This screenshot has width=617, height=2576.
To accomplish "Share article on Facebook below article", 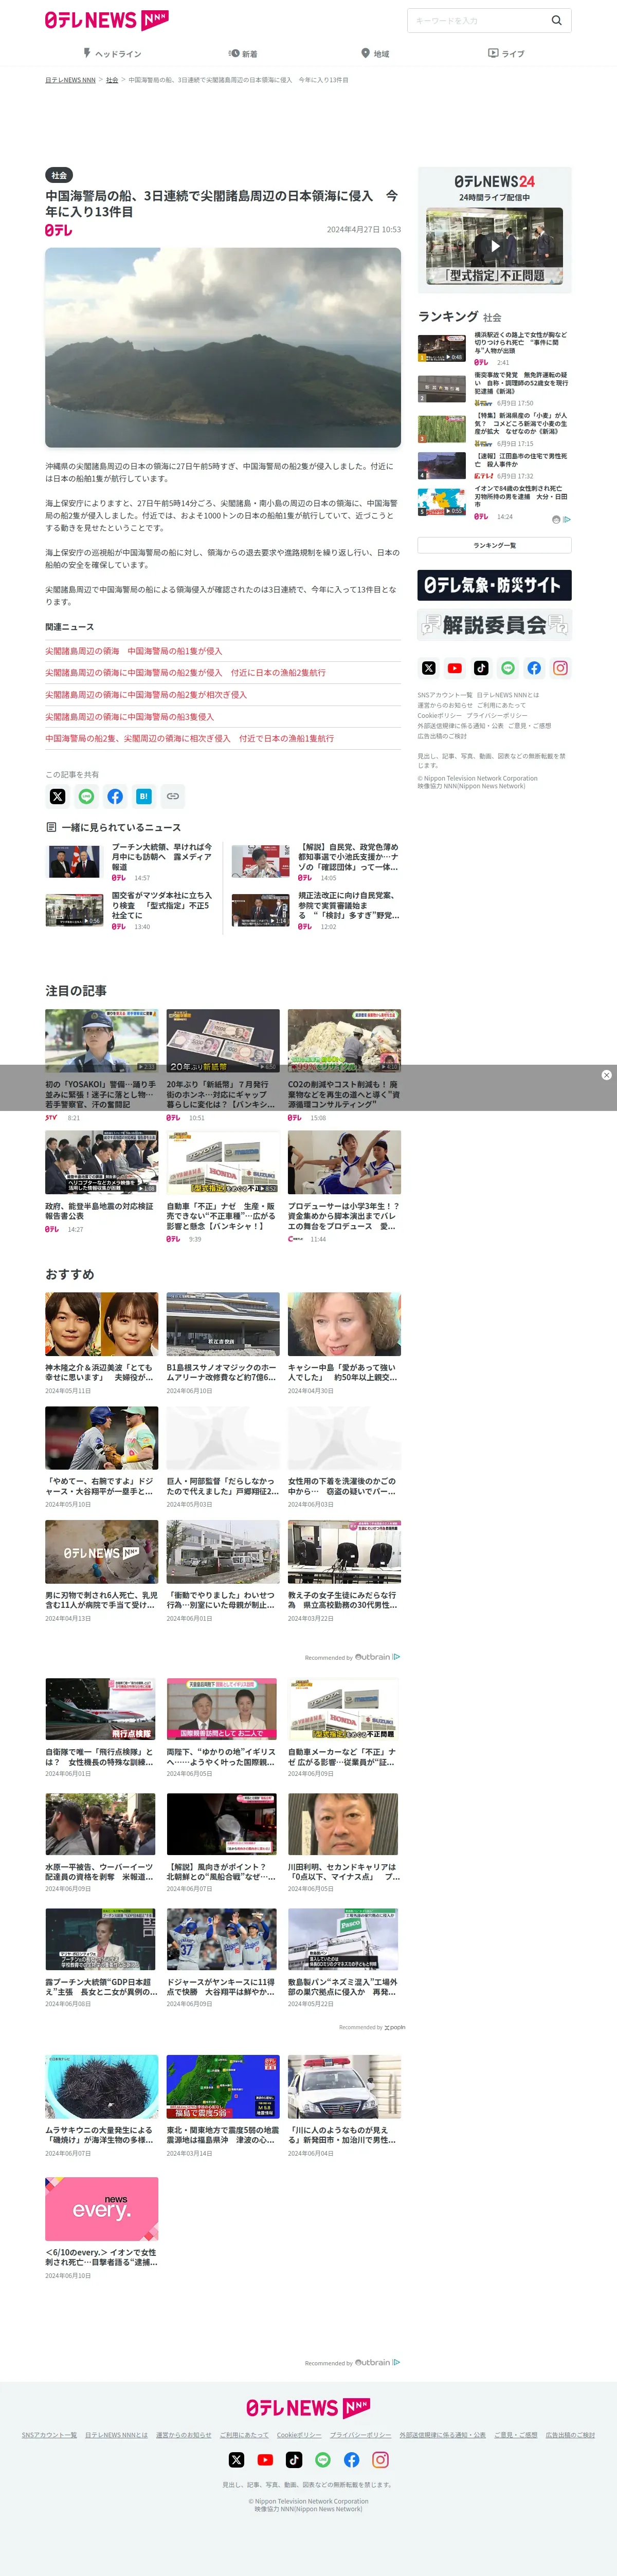I will [115, 796].
